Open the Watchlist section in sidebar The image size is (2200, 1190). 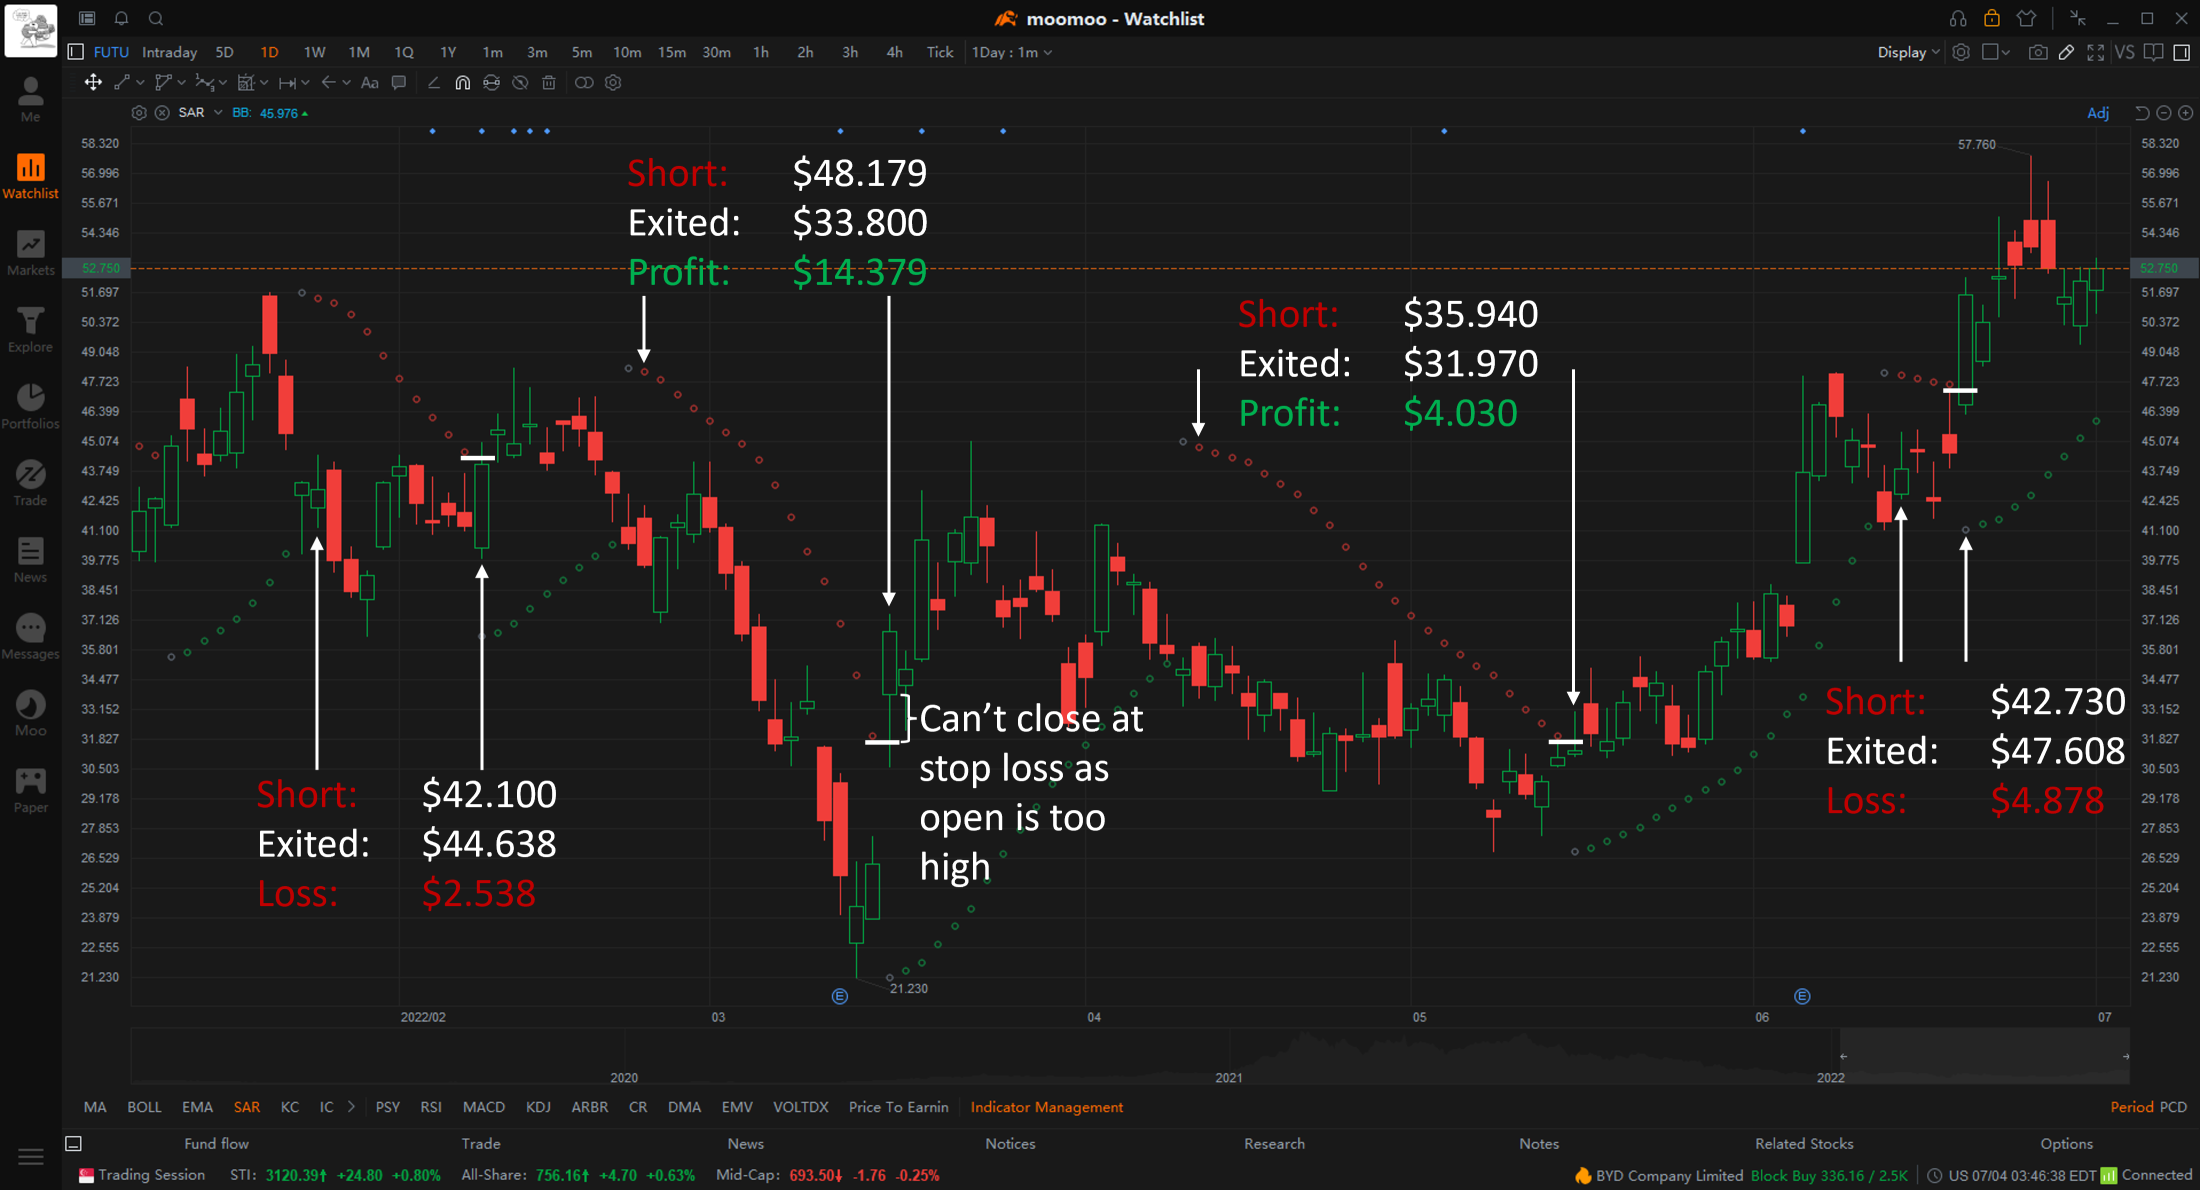[30, 176]
